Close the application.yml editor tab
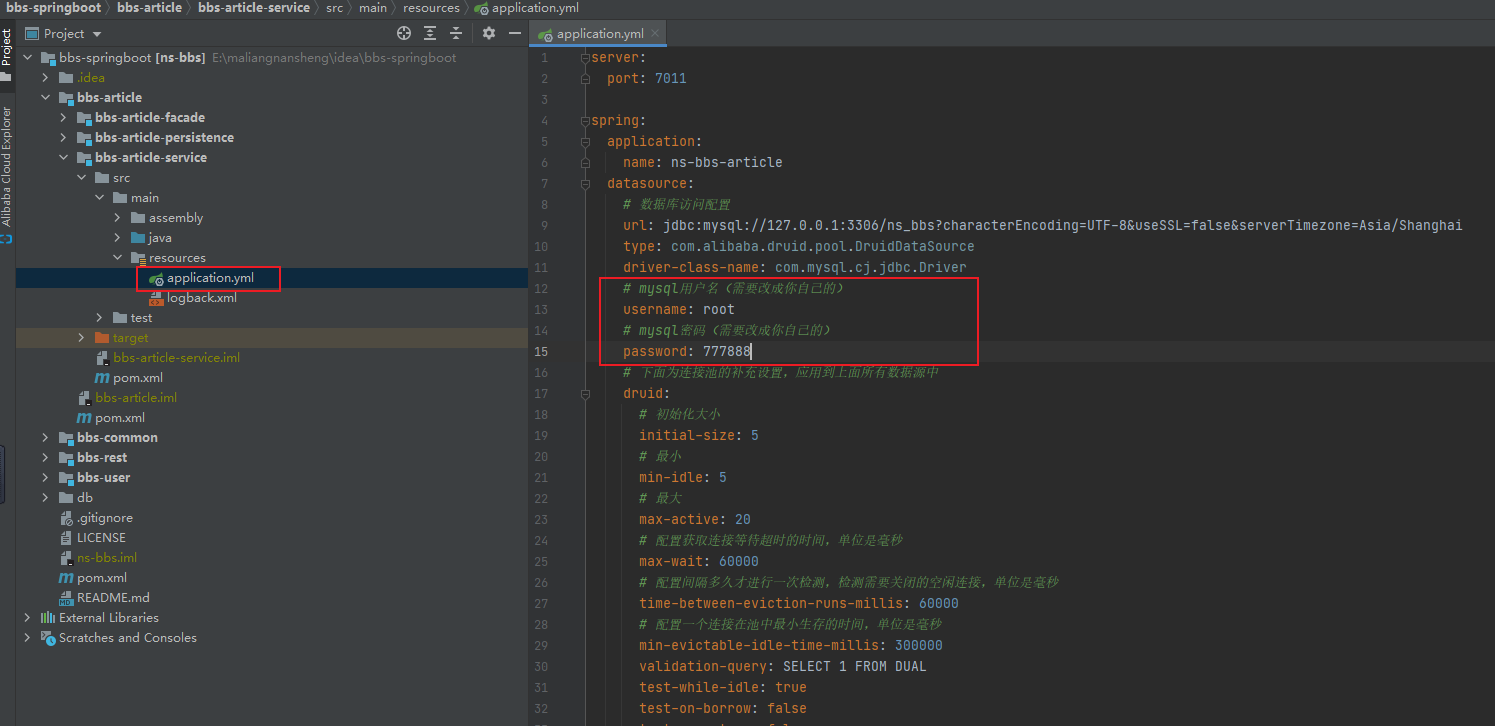Viewport: 1495px width, 726px height. [656, 33]
